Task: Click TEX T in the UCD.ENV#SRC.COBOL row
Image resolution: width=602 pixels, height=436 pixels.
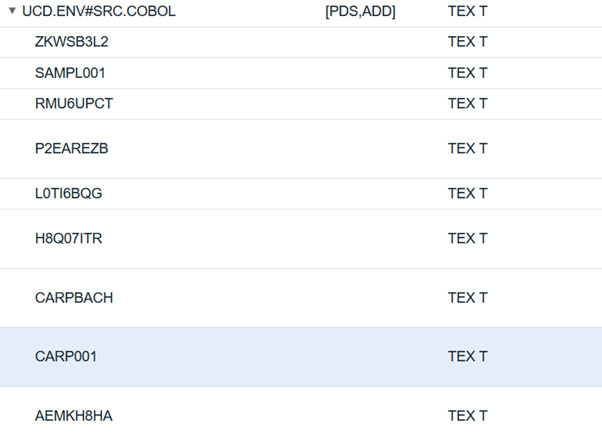Action: (467, 13)
